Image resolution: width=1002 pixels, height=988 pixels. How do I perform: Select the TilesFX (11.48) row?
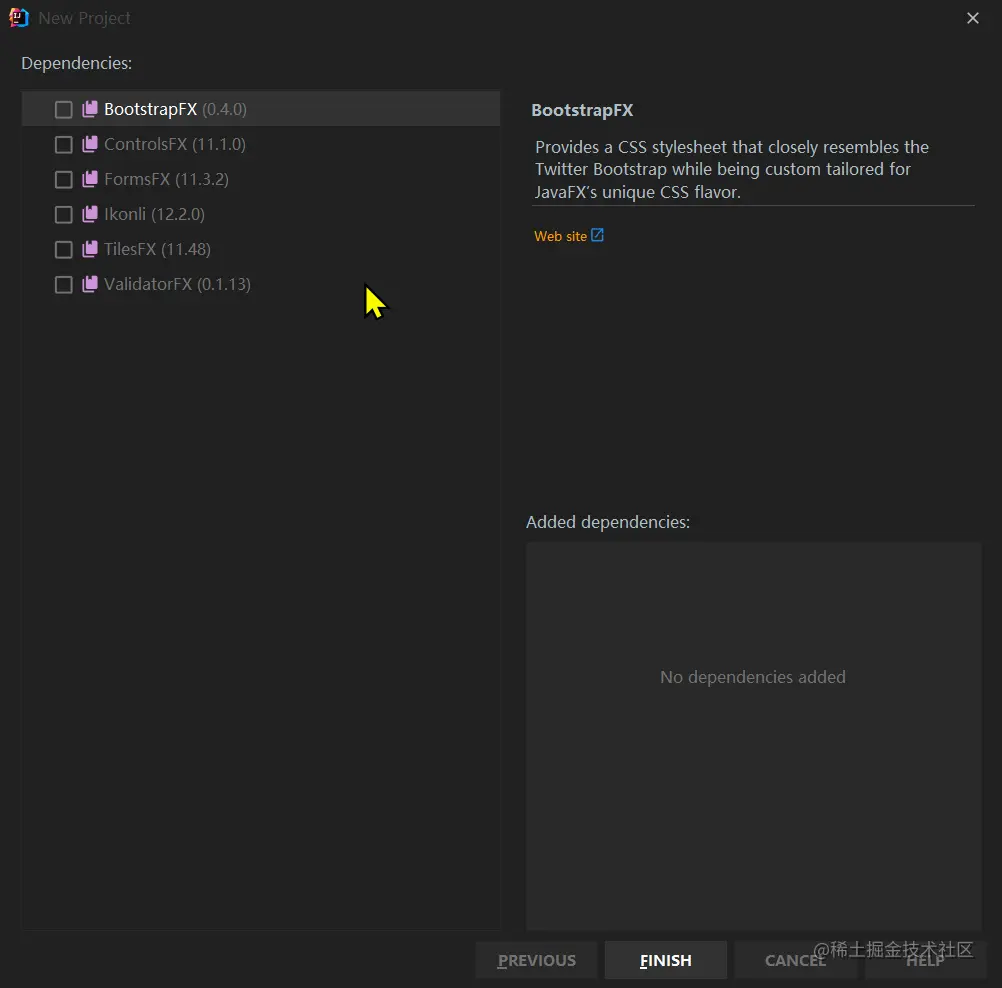coord(261,249)
